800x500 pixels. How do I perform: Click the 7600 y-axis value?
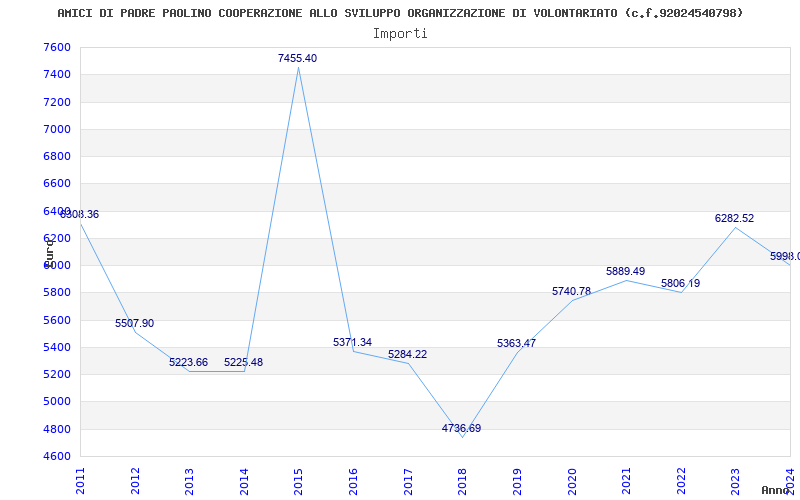57,47
